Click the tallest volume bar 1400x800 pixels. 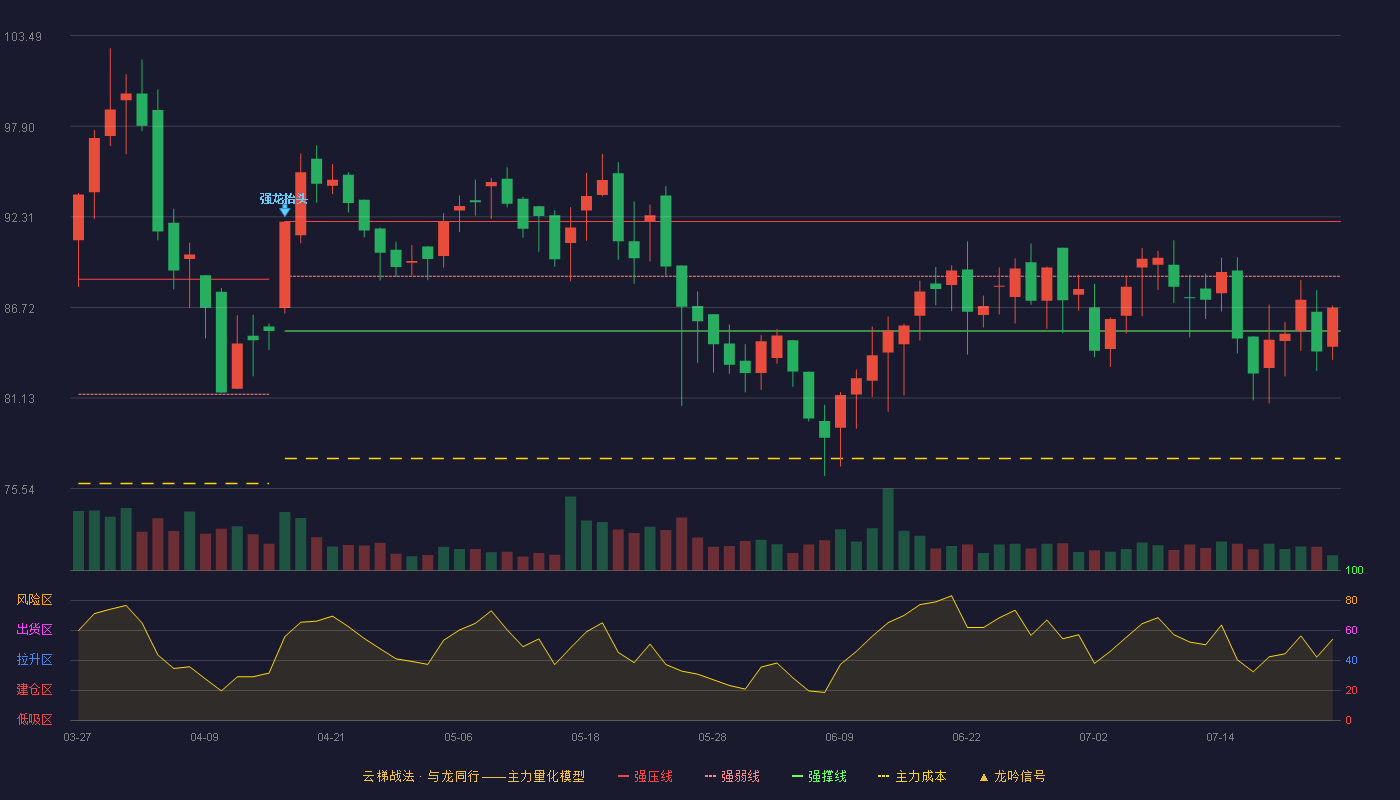[x=888, y=529]
